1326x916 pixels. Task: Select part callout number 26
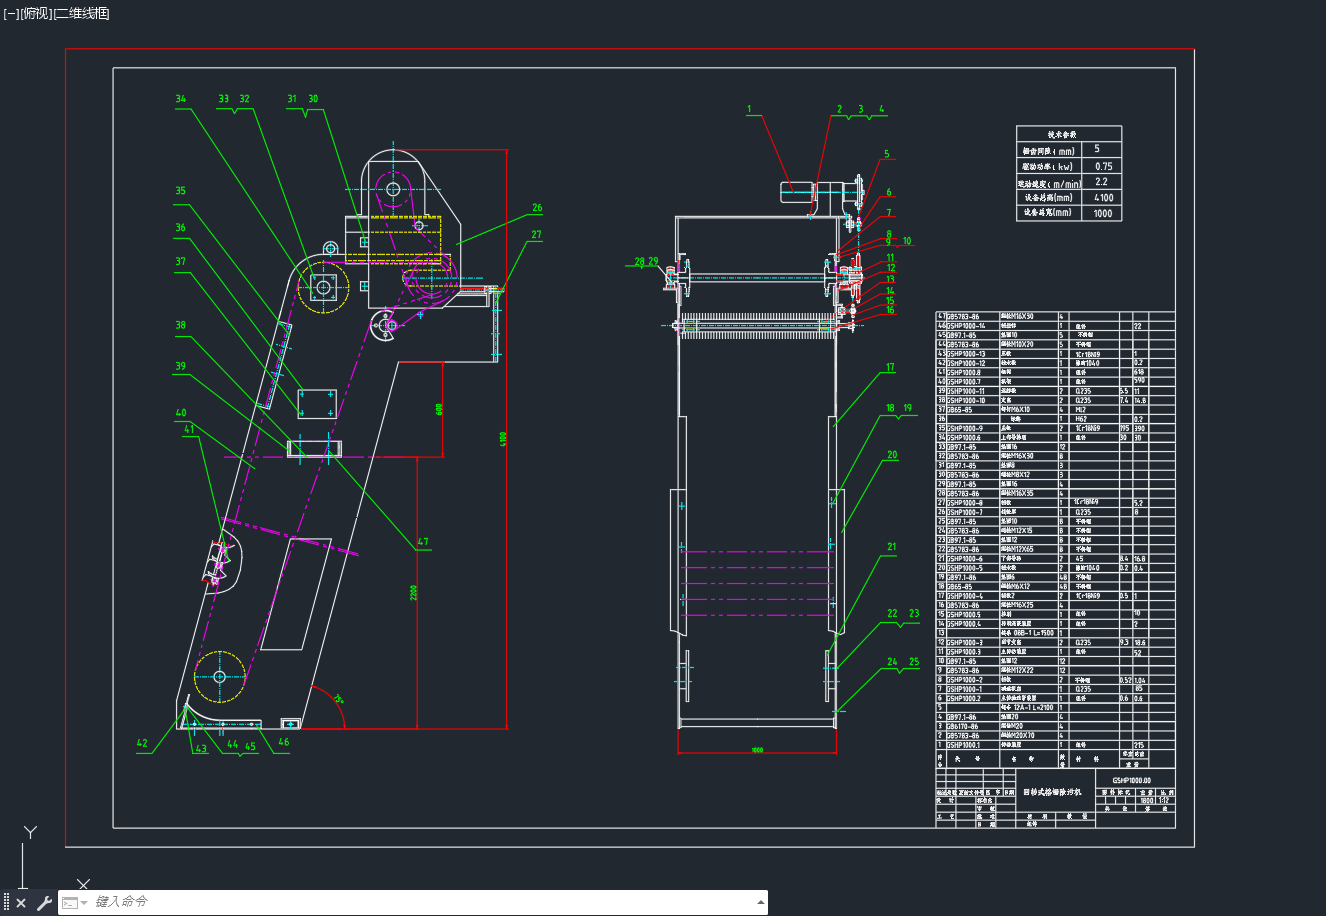click(x=537, y=208)
